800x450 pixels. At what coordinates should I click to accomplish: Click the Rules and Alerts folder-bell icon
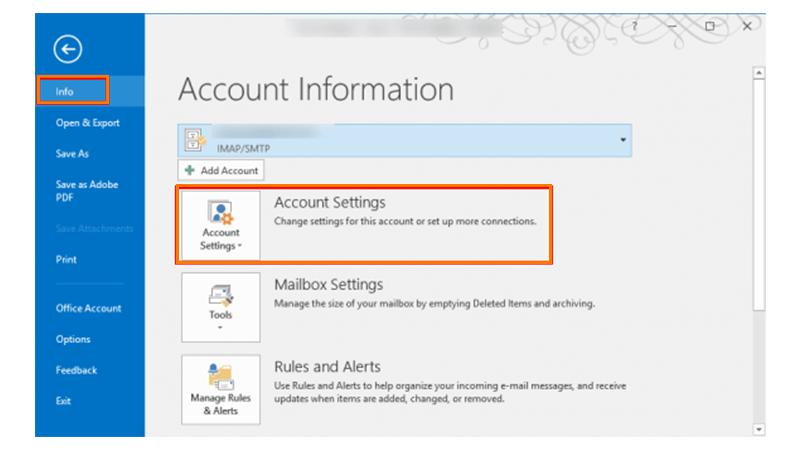tap(221, 377)
